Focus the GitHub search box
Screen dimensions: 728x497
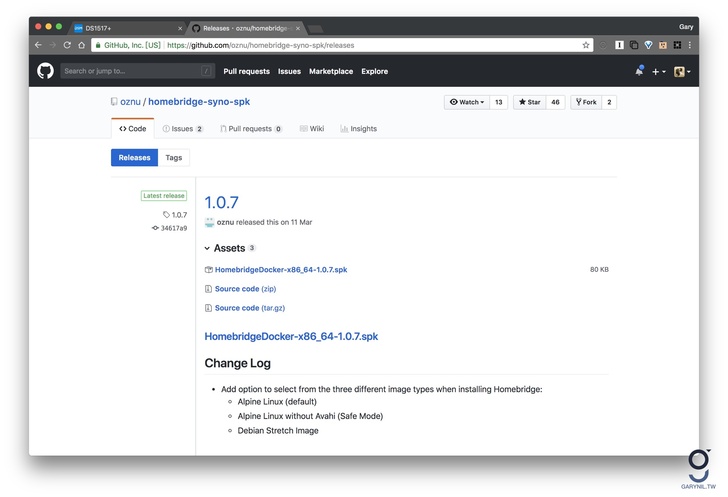tap(137, 71)
